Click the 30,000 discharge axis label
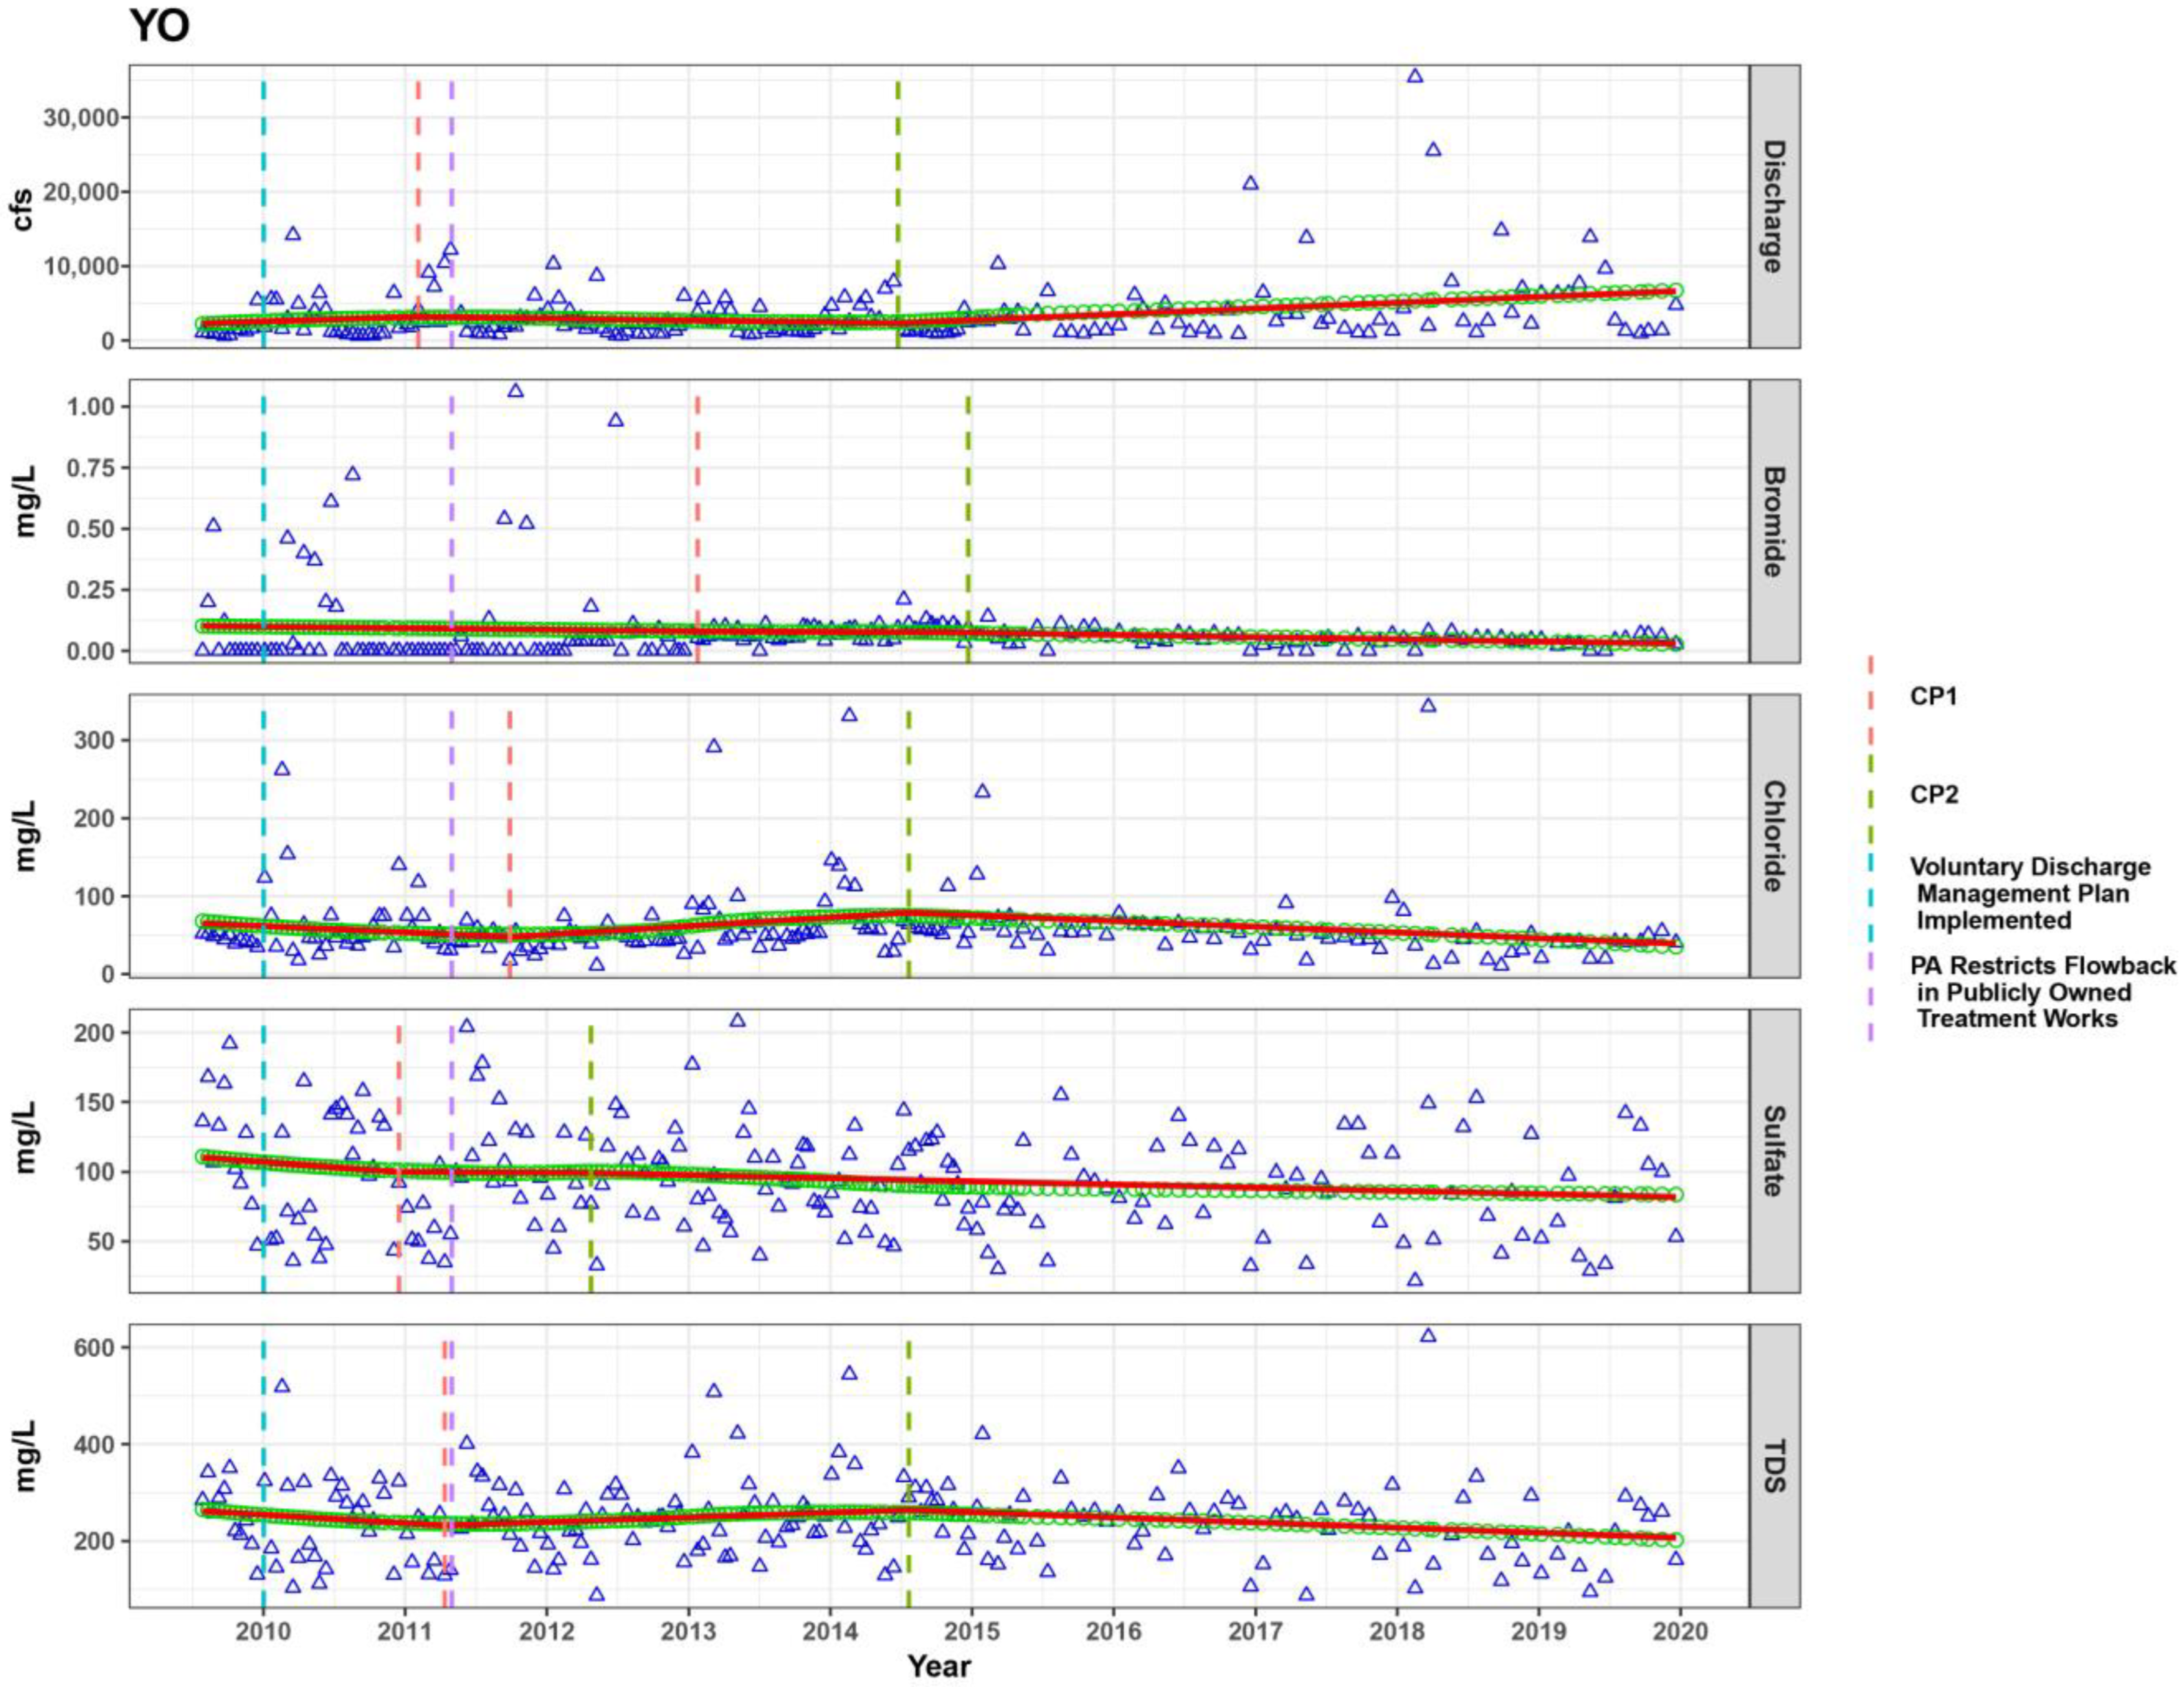The width and height of the screenshot is (2184, 1687). 81,117
